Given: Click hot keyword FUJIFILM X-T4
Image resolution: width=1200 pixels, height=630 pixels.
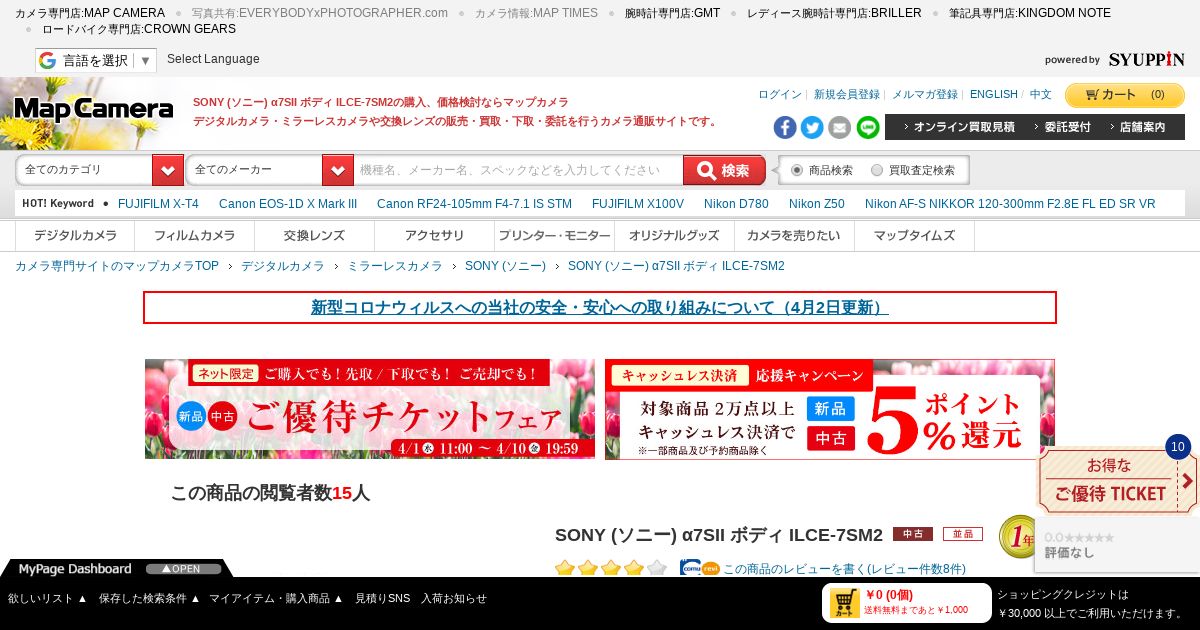Looking at the screenshot, I should [x=158, y=204].
